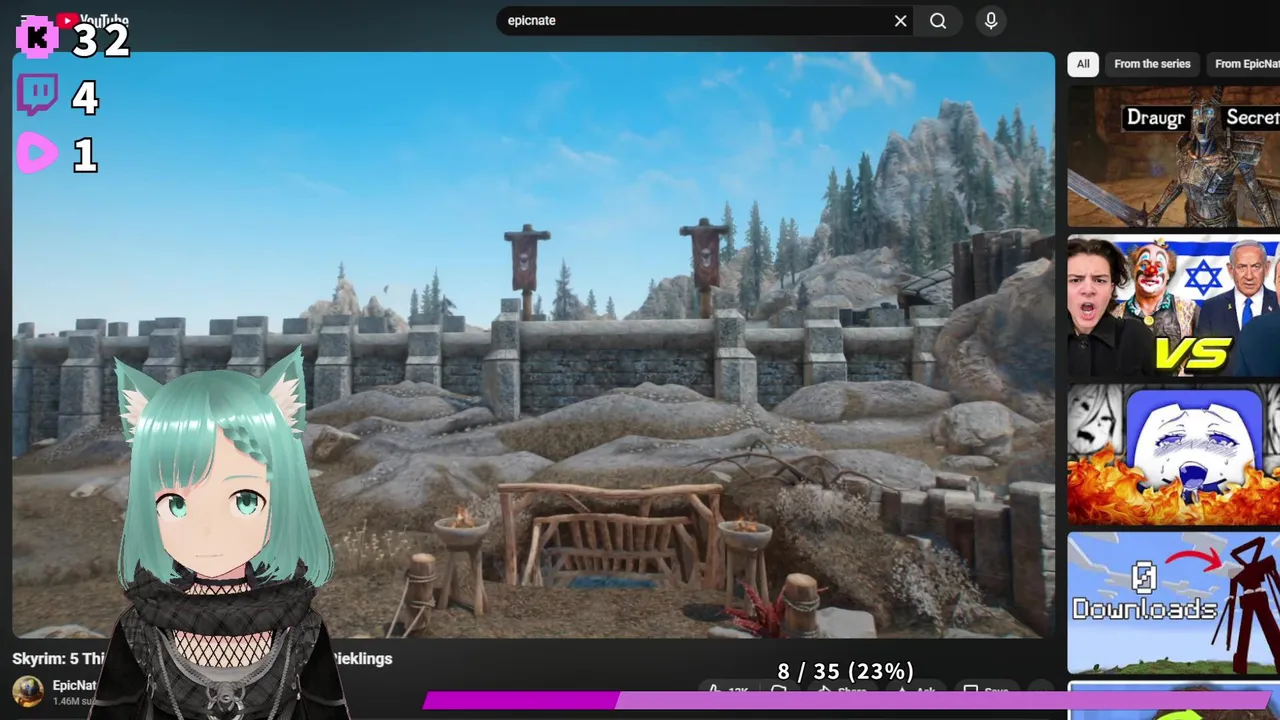Click the magnifying glass search icon
The width and height of the screenshot is (1280, 720).
(938, 20)
